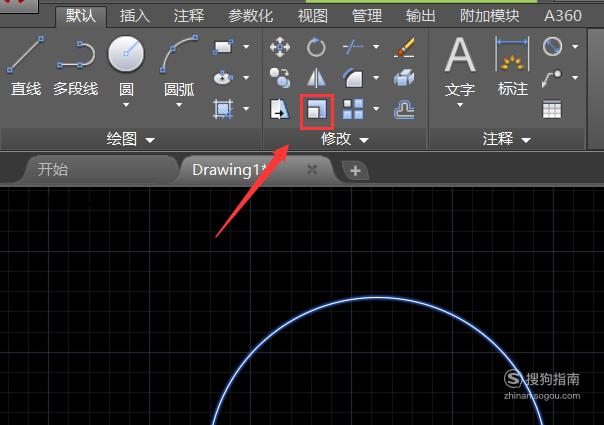The image size is (604, 425).
Task: Expand the Circle (圆) dropdown arrow
Action: pyautogui.click(x=126, y=105)
